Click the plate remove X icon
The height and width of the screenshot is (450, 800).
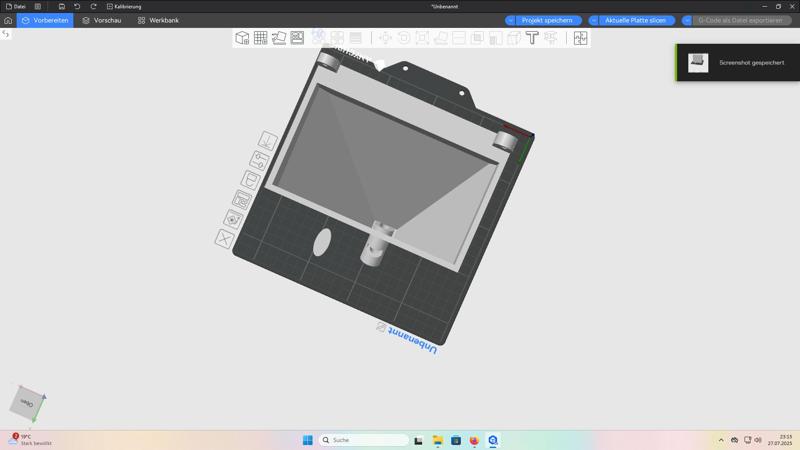pos(224,238)
